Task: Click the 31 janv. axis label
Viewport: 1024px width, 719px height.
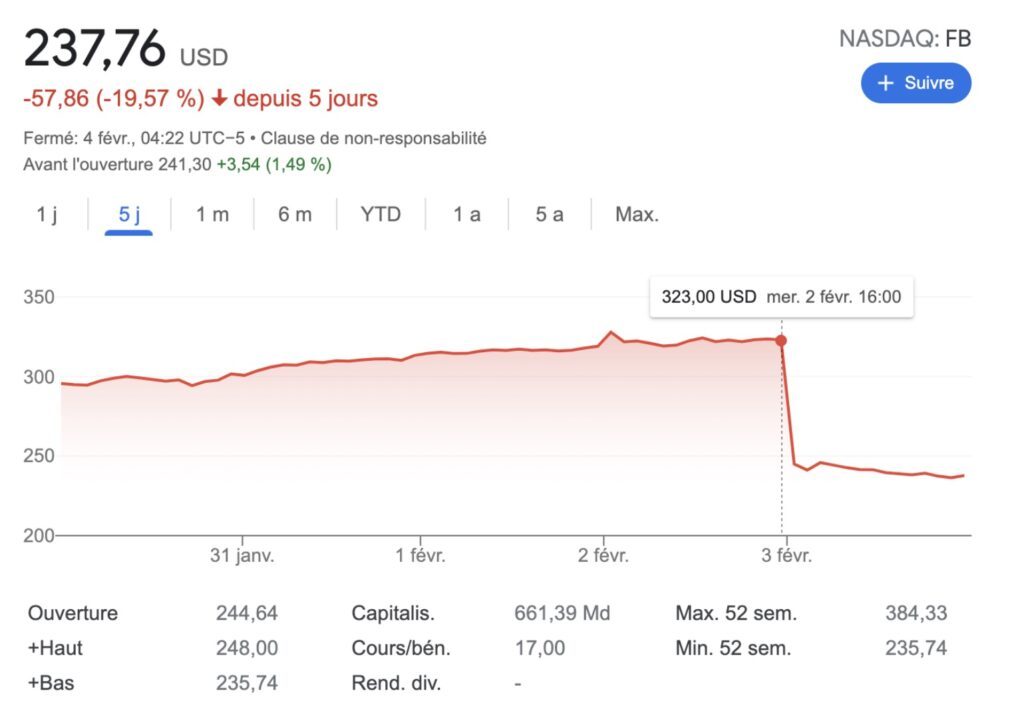Action: pyautogui.click(x=242, y=556)
